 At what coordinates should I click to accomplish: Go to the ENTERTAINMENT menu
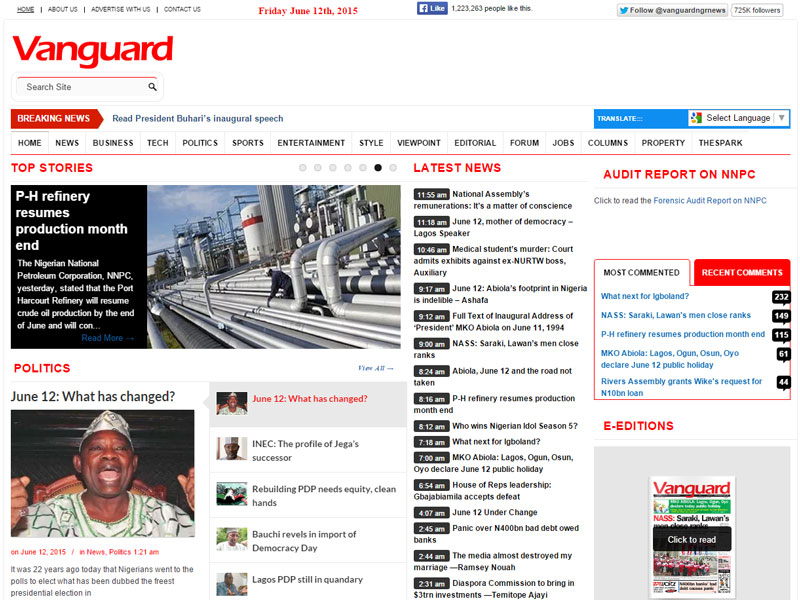[311, 143]
